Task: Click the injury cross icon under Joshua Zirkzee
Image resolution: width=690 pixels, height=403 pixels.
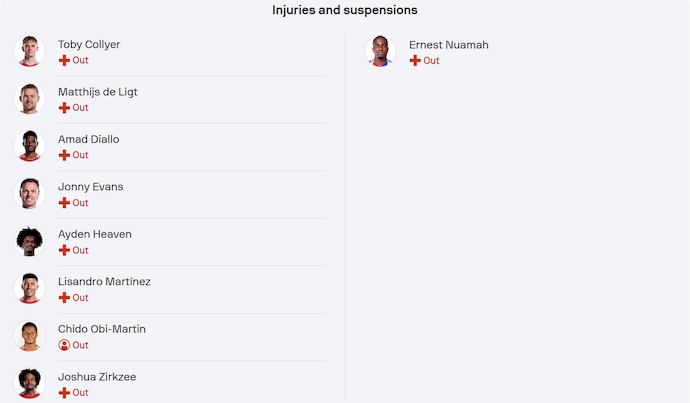Action: click(x=64, y=393)
